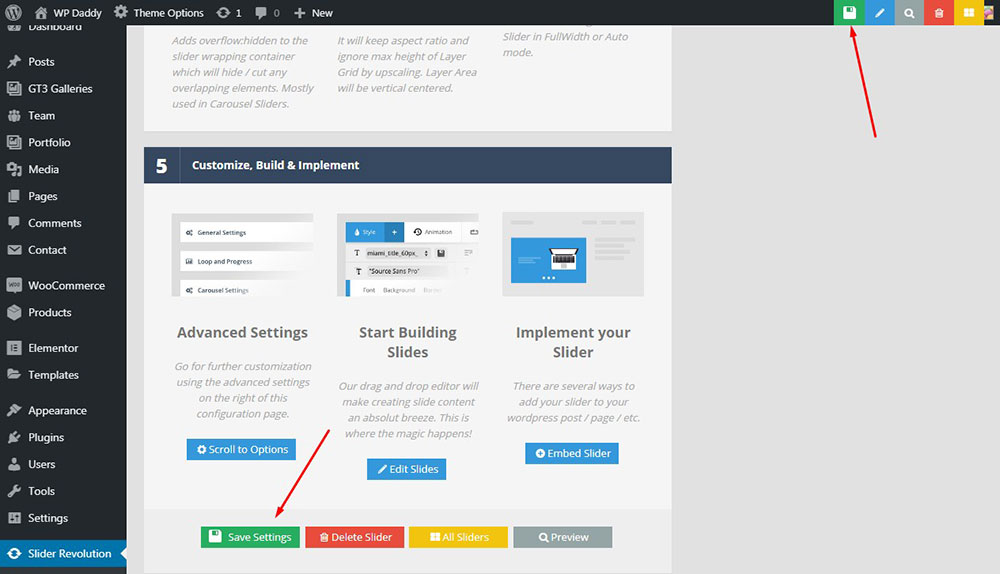
Task: Click Scroll to Options button
Action: (x=241, y=450)
